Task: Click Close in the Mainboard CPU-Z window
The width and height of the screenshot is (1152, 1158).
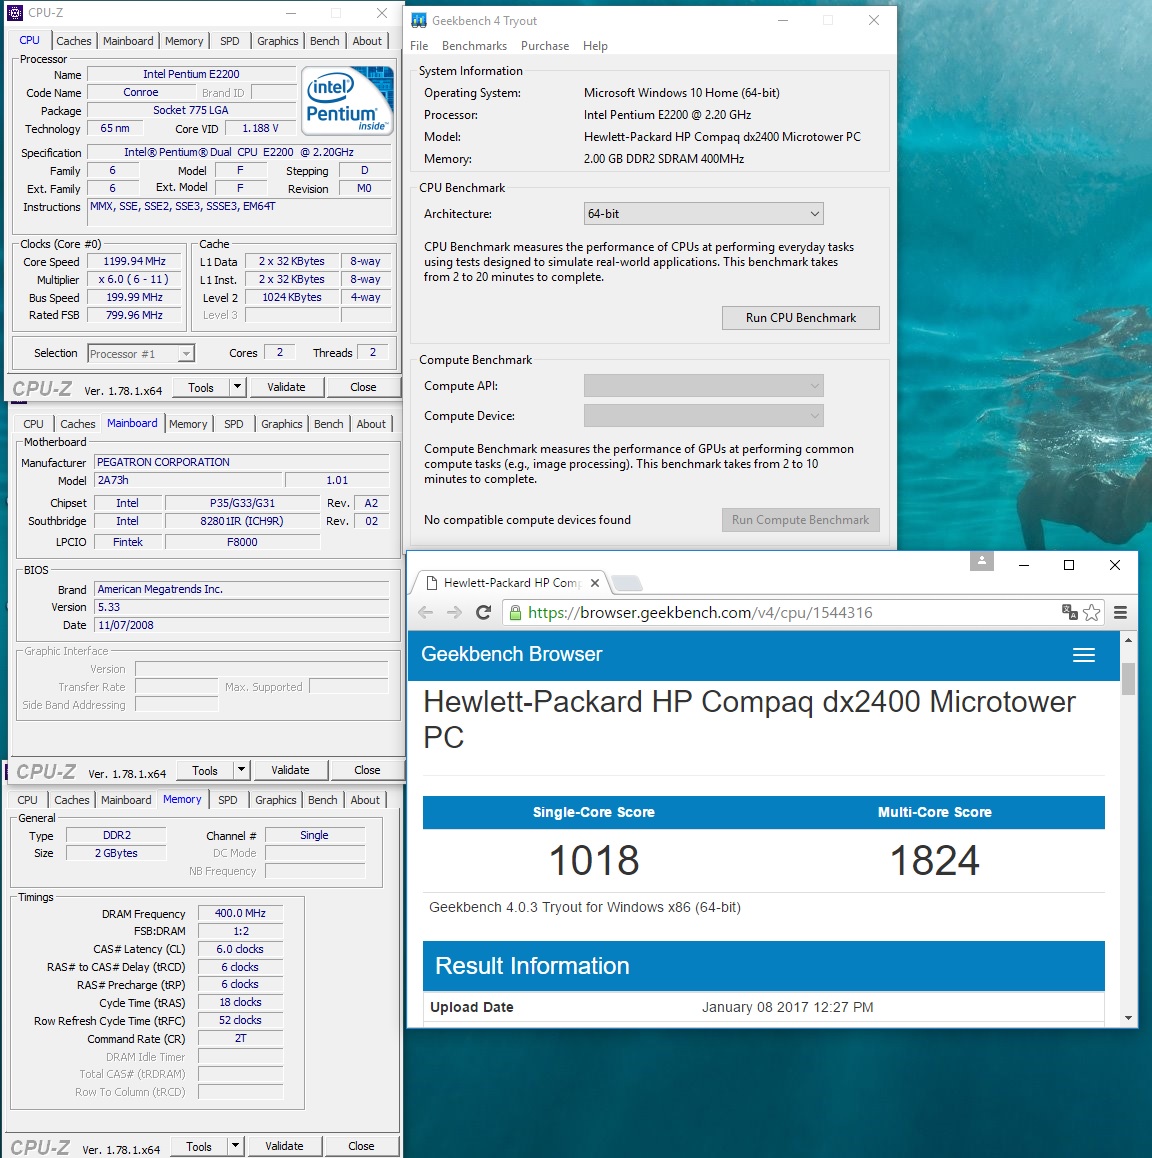Action: pos(367,770)
